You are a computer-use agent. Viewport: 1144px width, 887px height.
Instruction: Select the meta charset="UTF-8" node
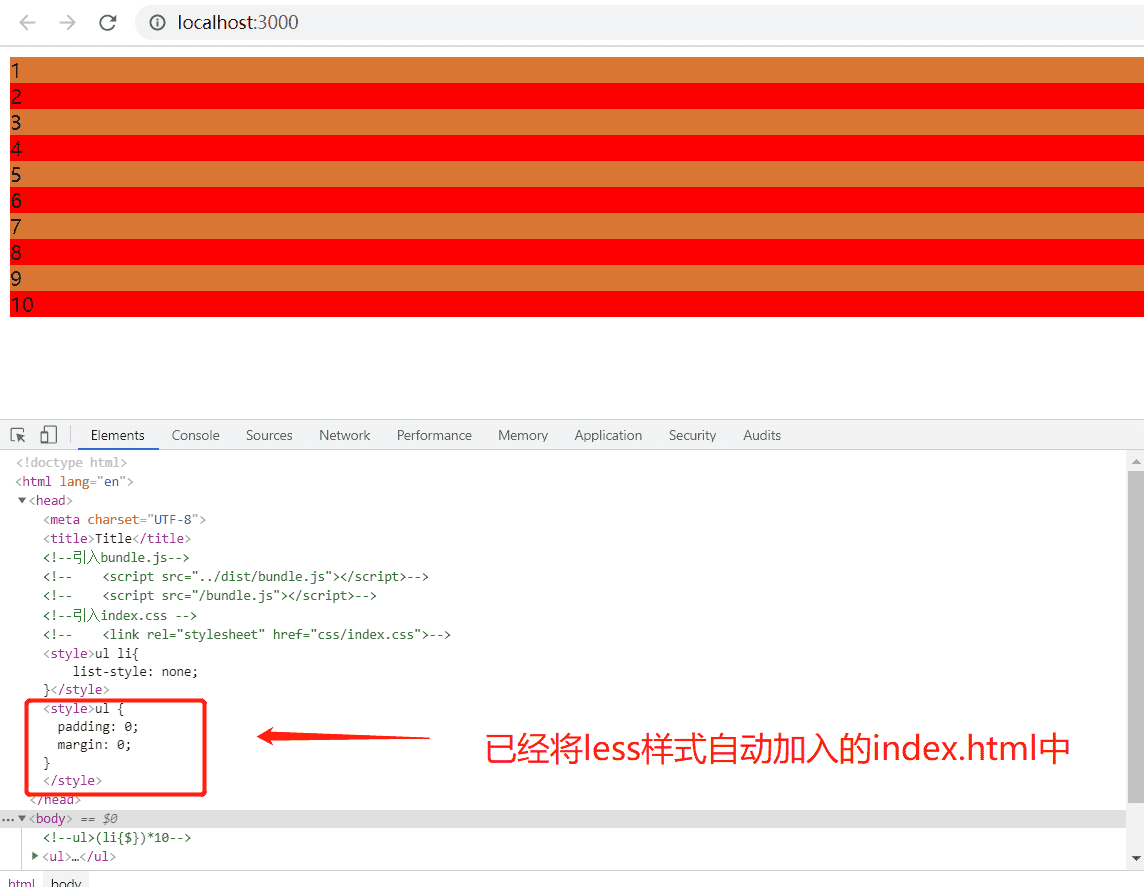(124, 519)
